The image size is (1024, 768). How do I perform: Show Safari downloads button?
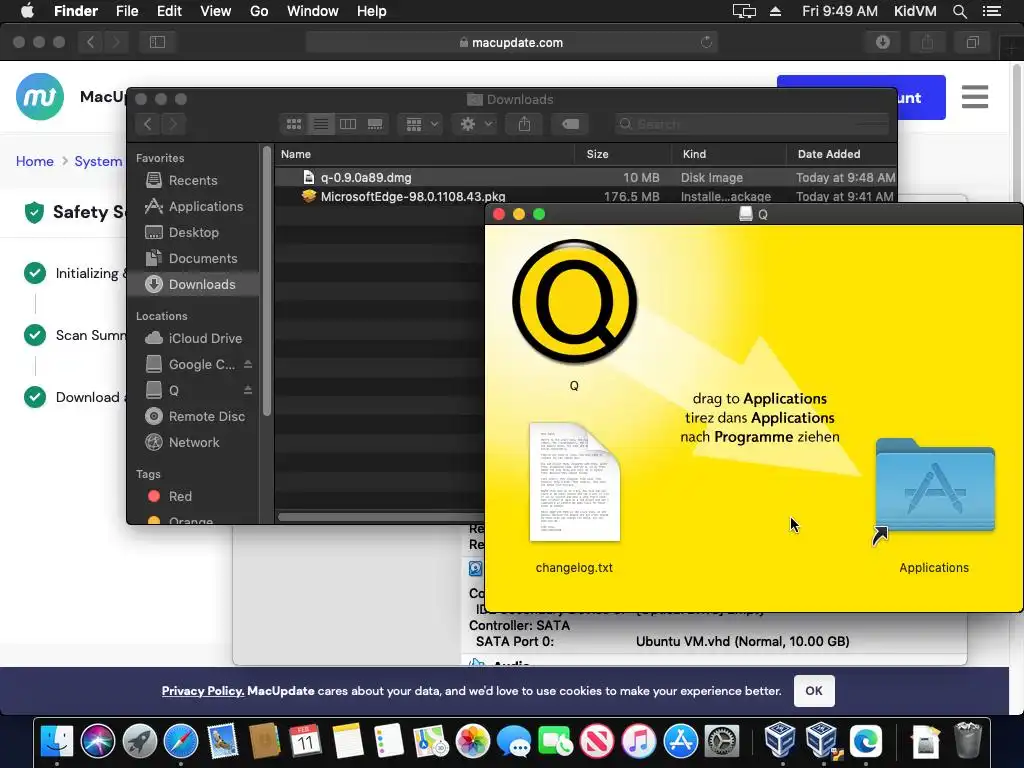click(x=883, y=42)
